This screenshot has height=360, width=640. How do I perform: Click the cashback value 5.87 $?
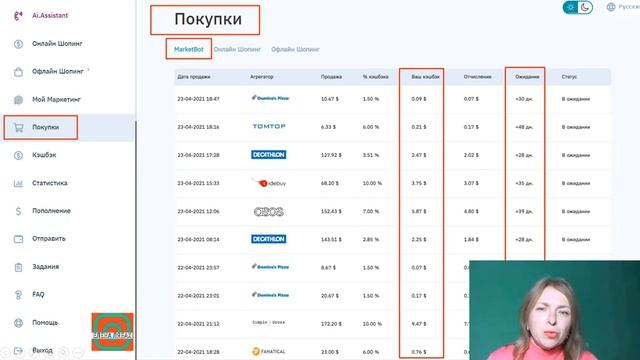[x=419, y=211]
